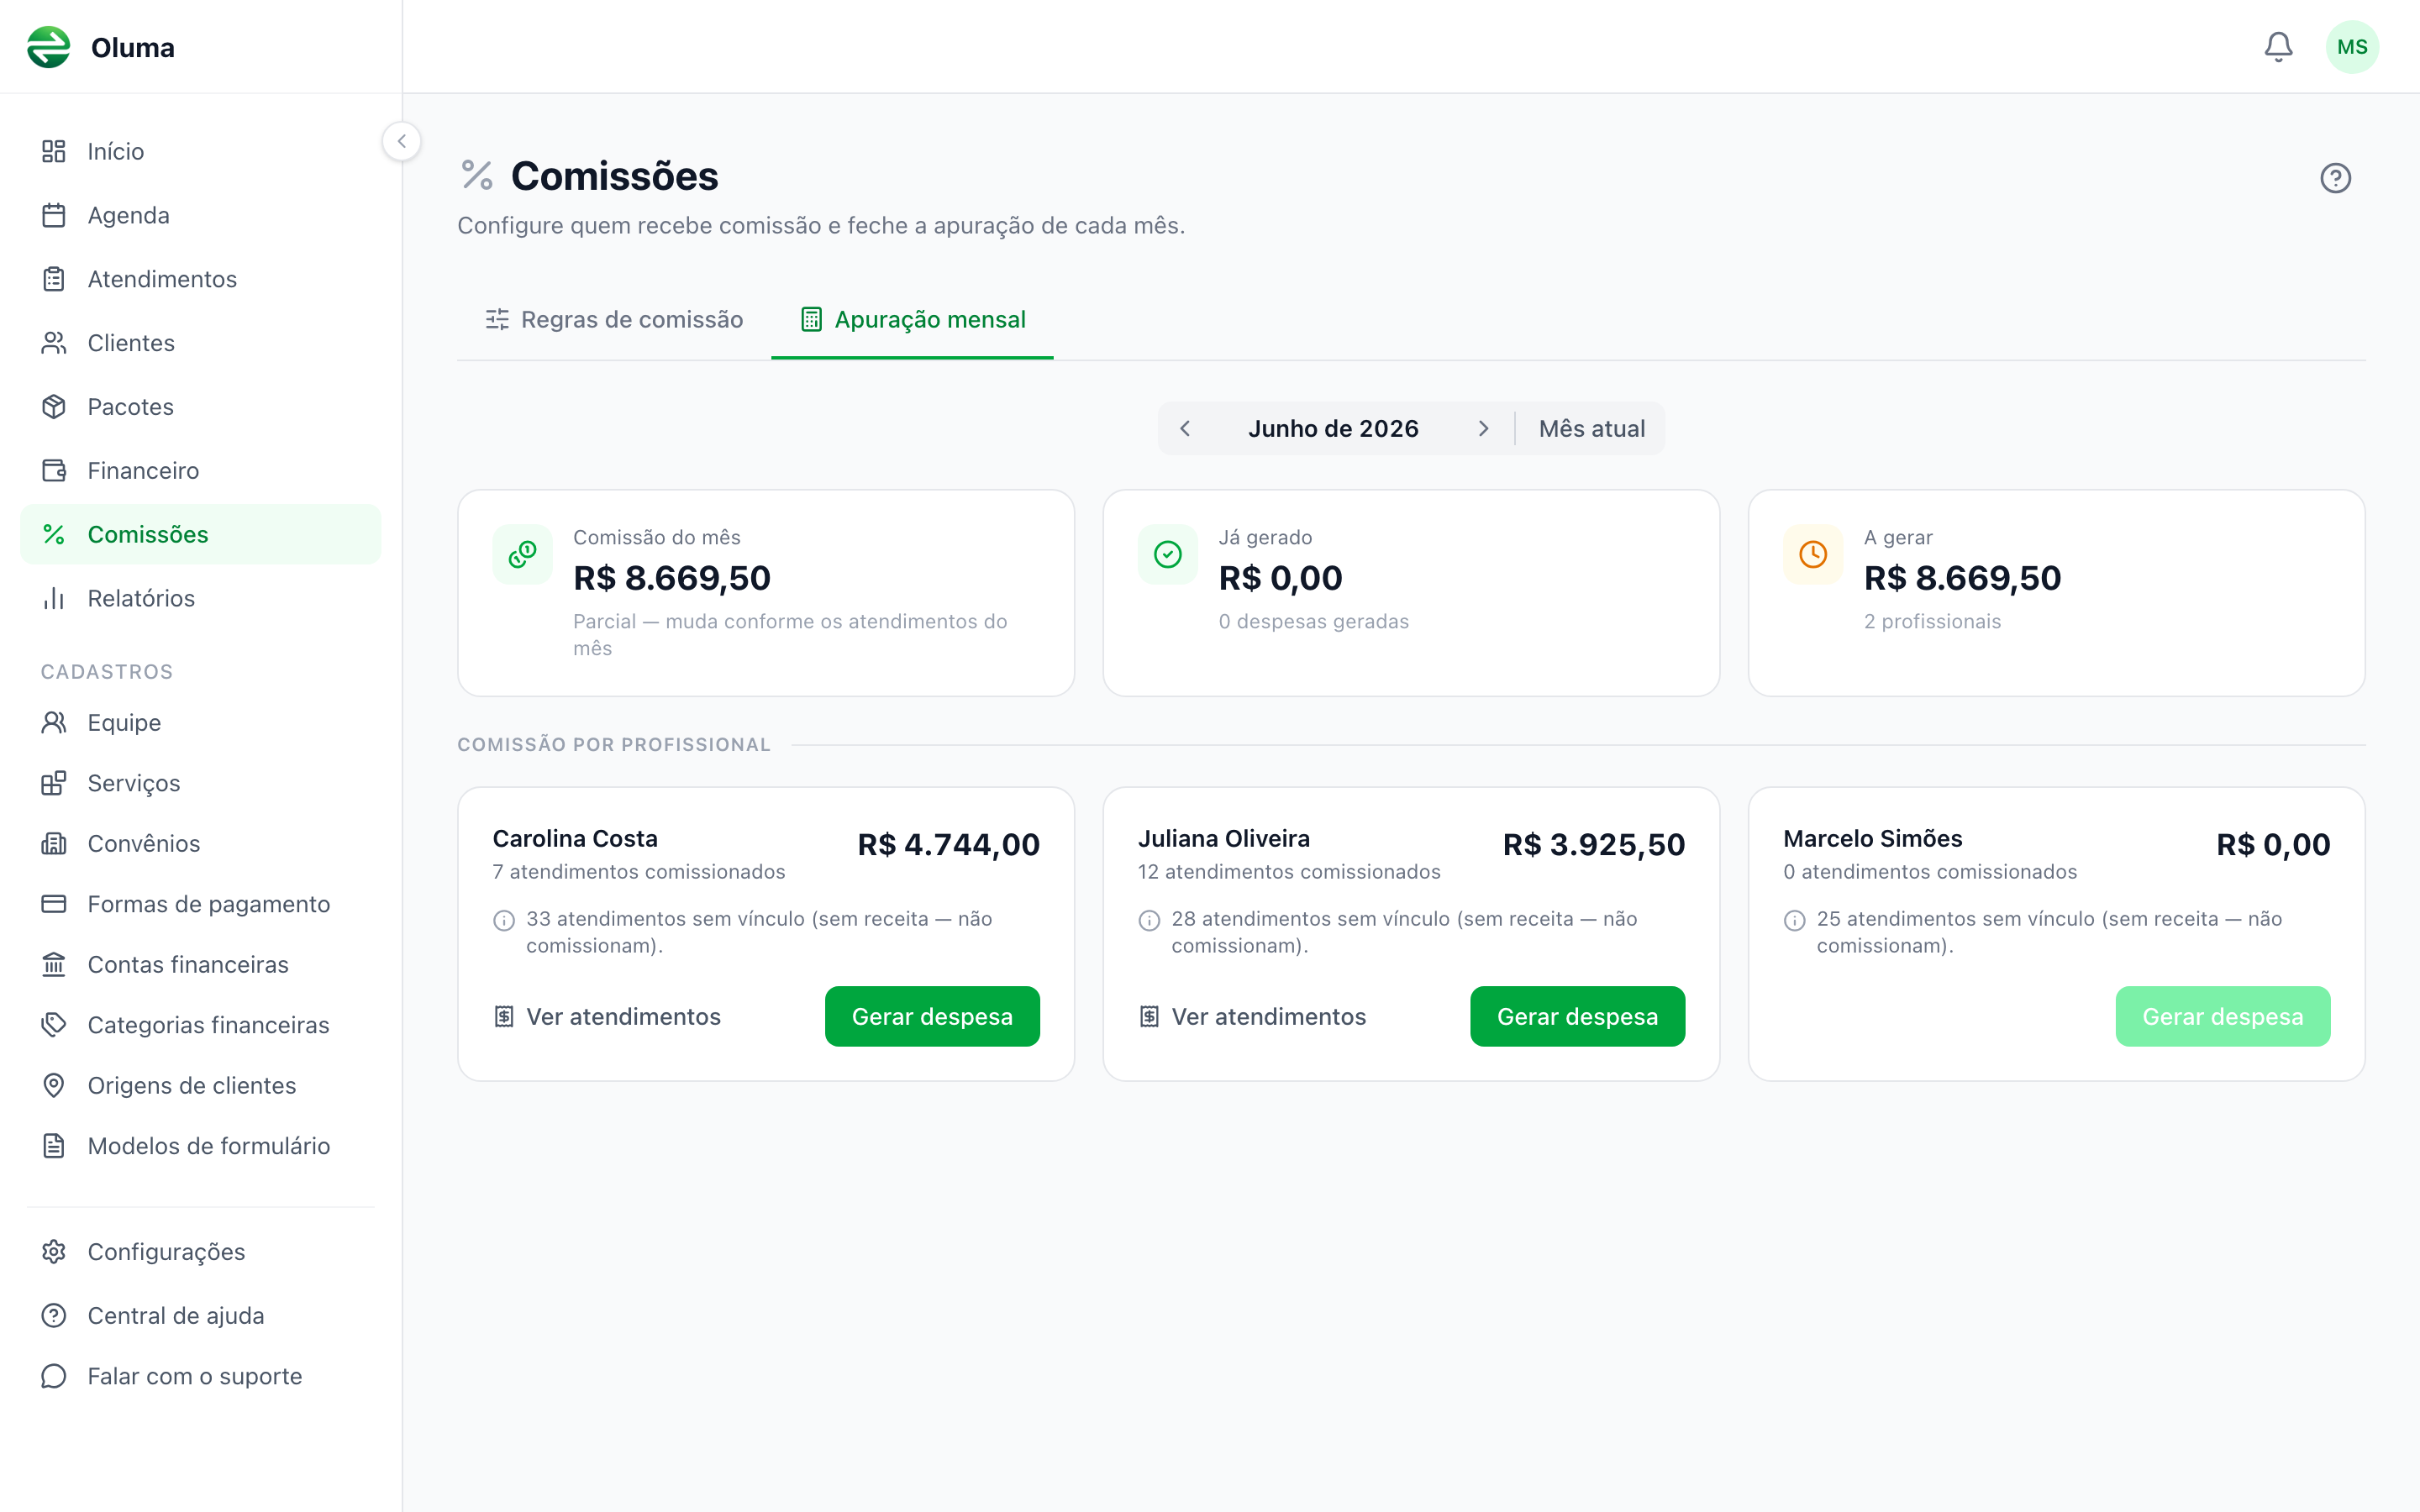
Task: Open Financeiro wallet icon in sidebar
Action: click(x=54, y=471)
